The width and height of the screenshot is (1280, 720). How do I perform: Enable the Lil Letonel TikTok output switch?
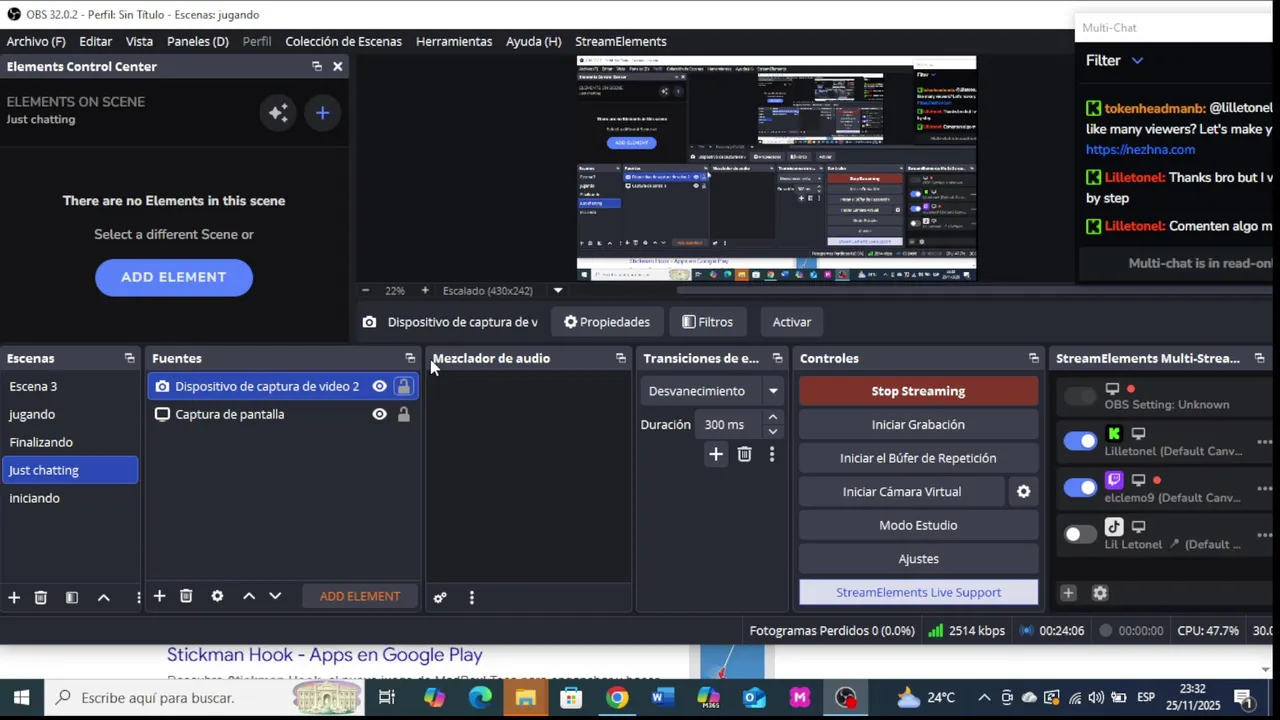1080,535
